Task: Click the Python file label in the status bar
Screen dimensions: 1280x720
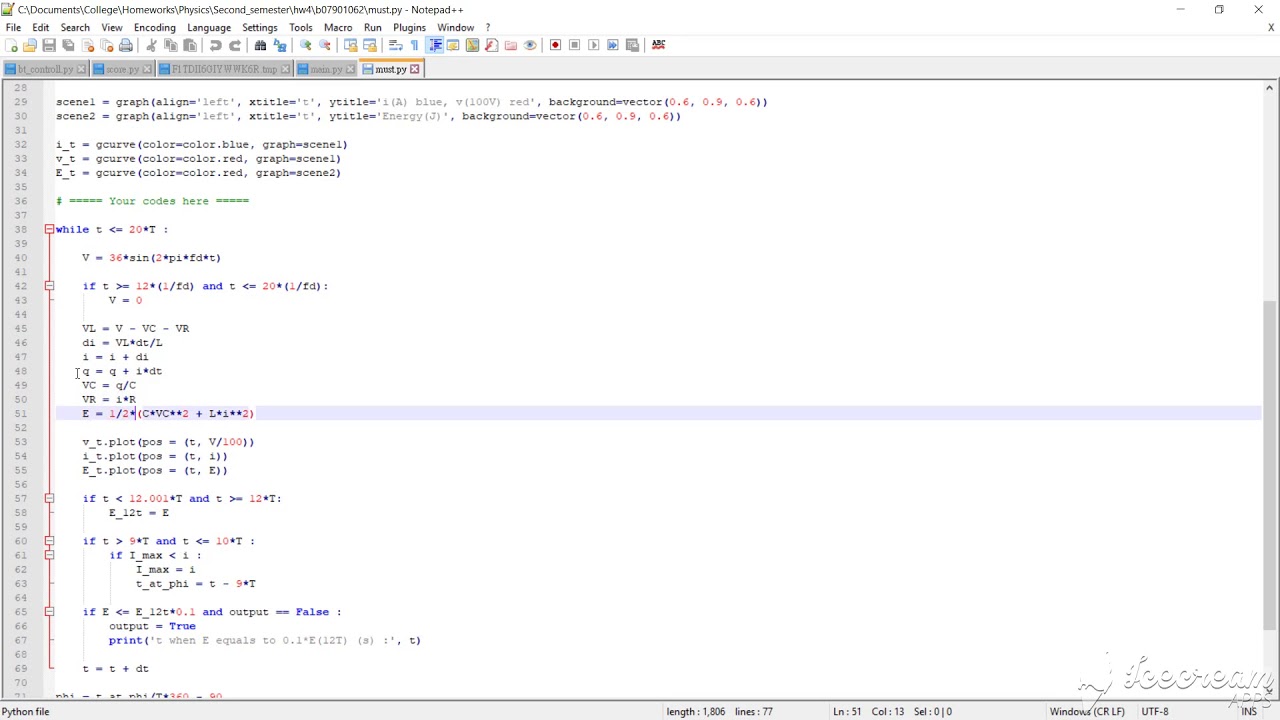Action: [26, 712]
